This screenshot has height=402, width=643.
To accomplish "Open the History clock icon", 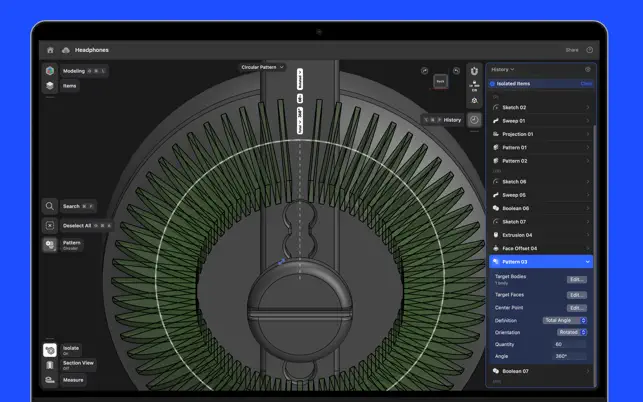I will pyautogui.click(x=474, y=120).
